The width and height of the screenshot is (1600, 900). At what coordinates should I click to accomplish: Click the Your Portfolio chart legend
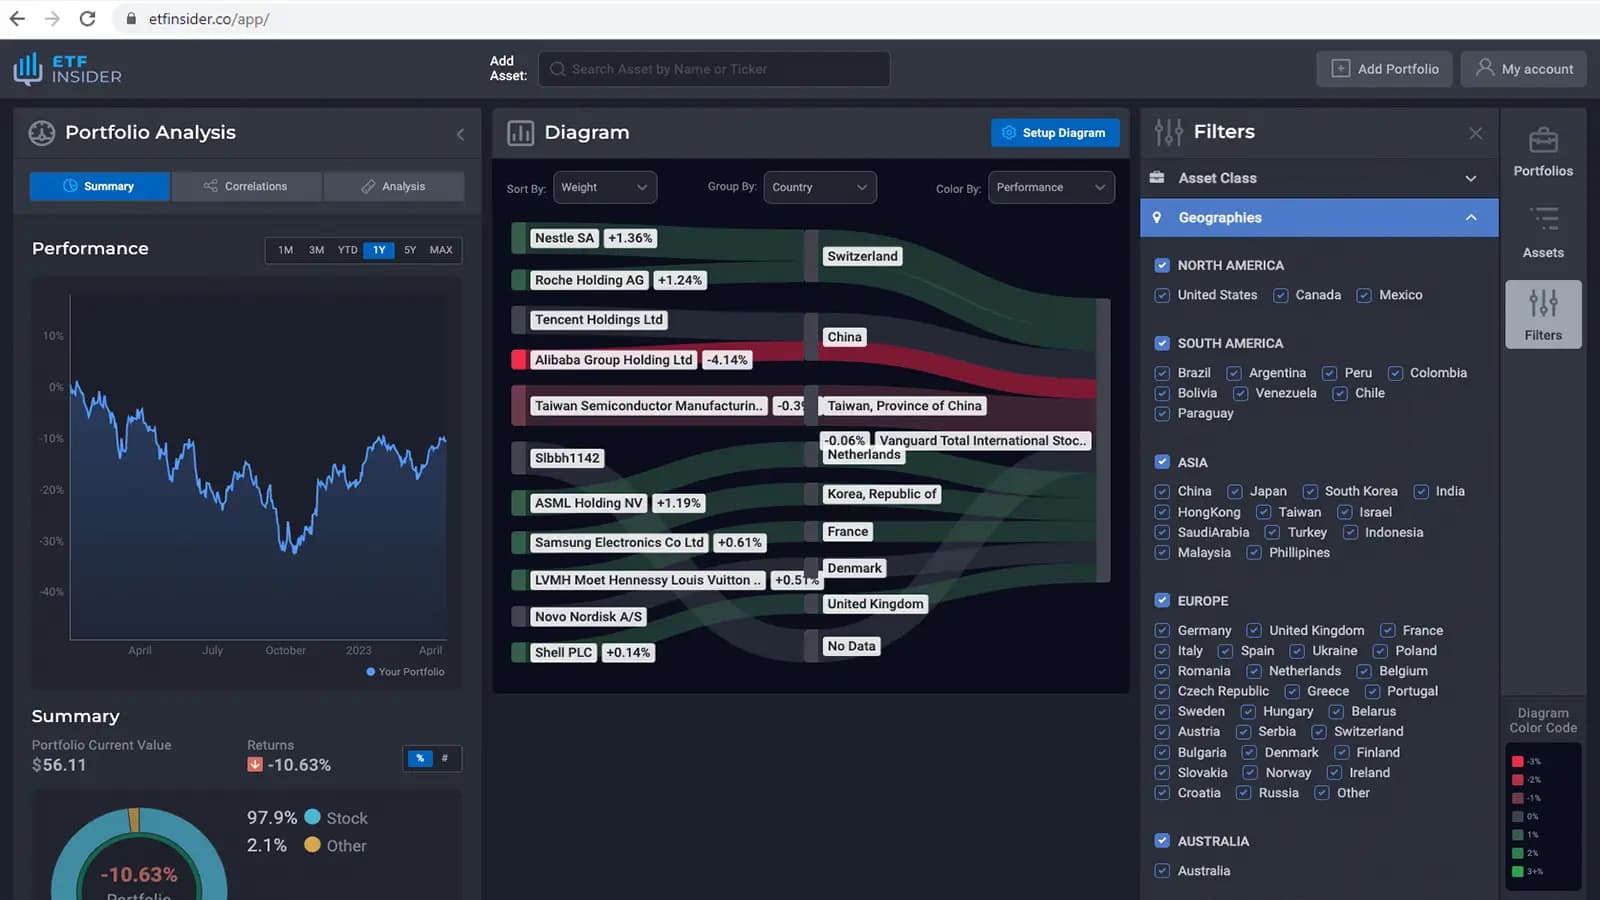coord(405,672)
